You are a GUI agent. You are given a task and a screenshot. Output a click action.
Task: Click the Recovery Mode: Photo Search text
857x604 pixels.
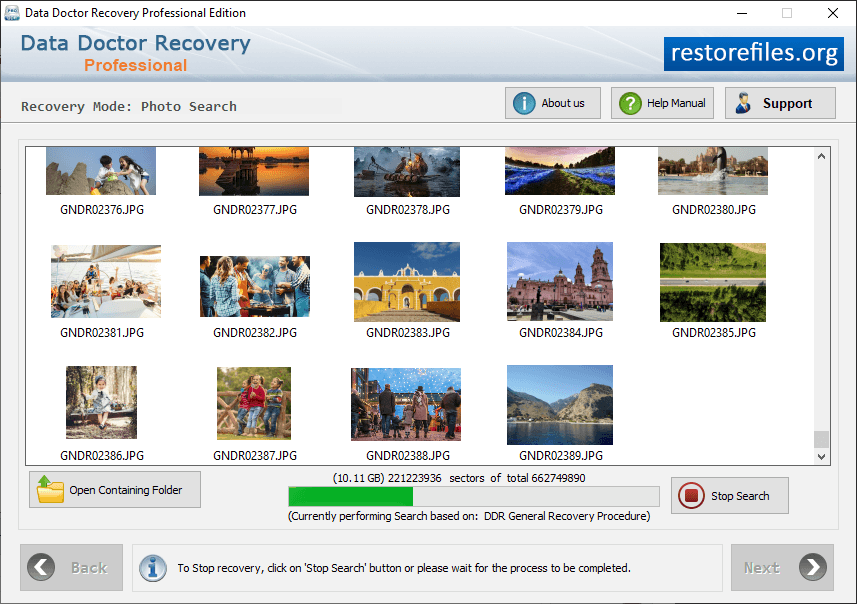129,107
